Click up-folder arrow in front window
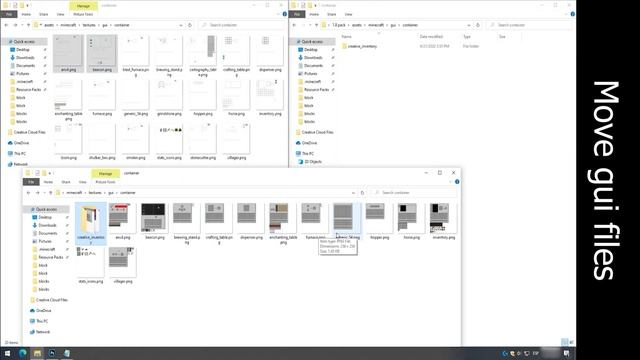Image resolution: width=640 pixels, height=360 pixels. click(x=51, y=193)
